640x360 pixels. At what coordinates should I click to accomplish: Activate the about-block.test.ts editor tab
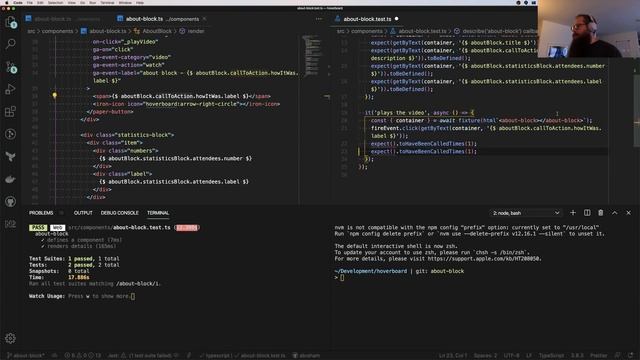tap(366, 19)
